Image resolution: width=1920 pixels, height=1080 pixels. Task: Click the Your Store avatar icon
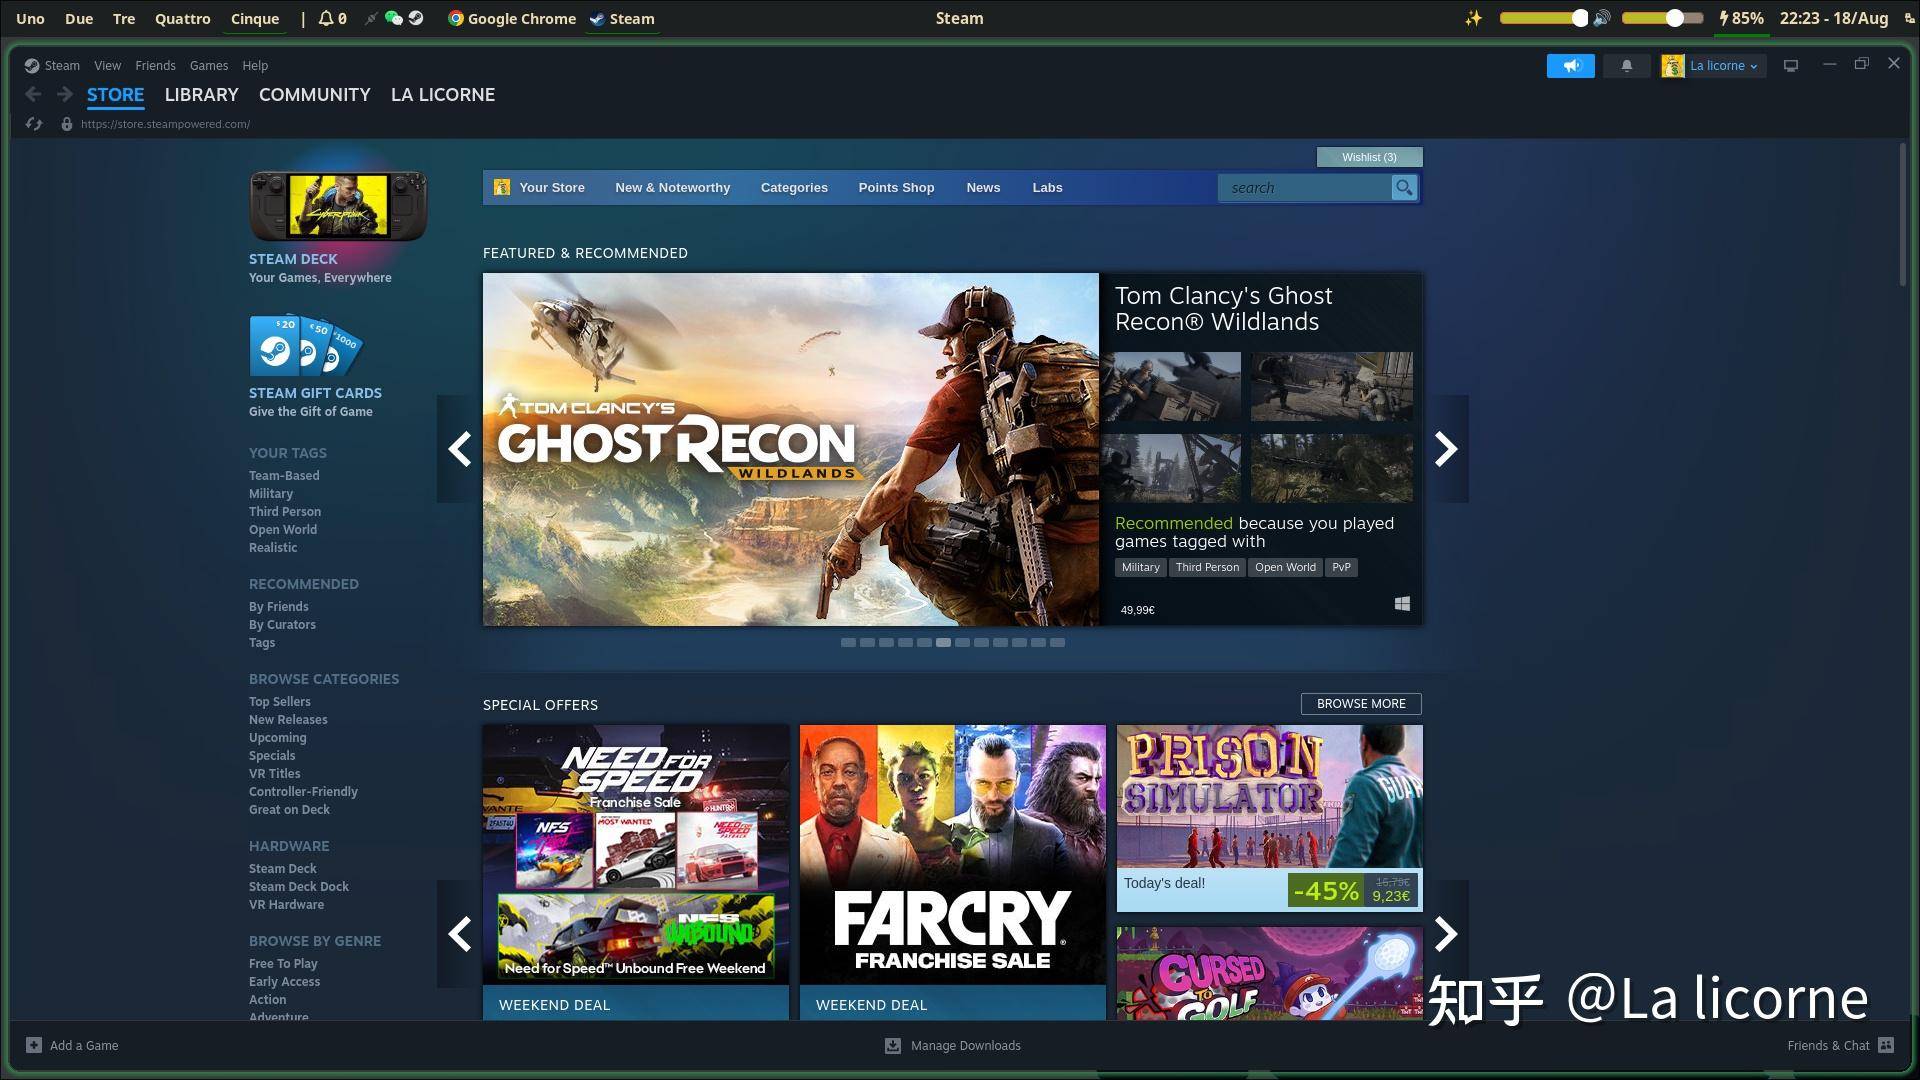[x=502, y=187]
